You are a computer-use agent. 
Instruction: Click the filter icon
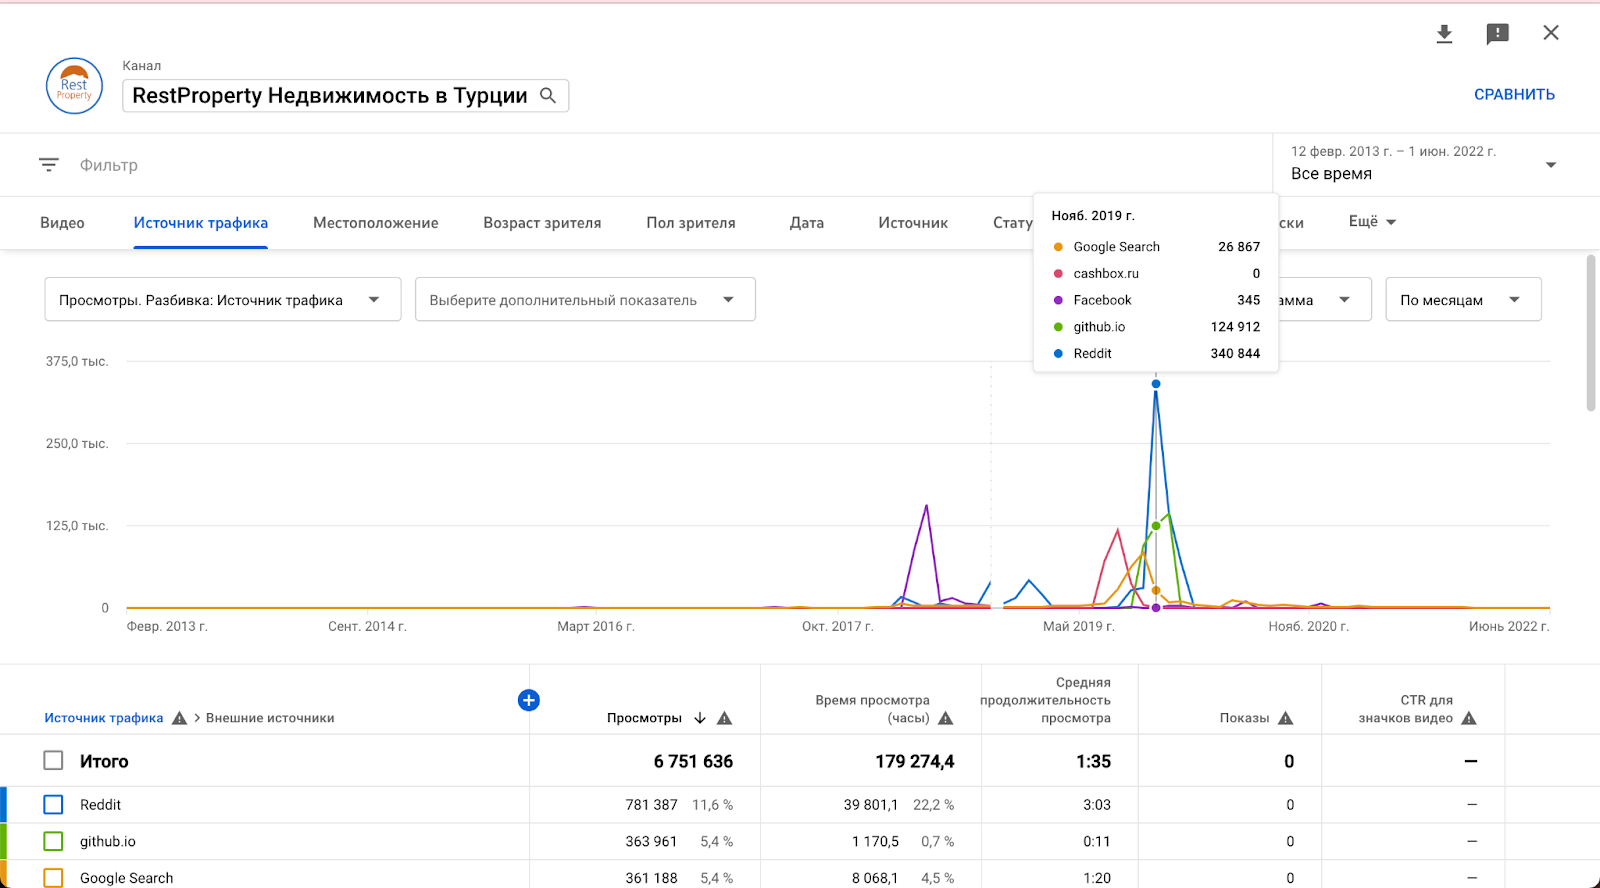(49, 165)
